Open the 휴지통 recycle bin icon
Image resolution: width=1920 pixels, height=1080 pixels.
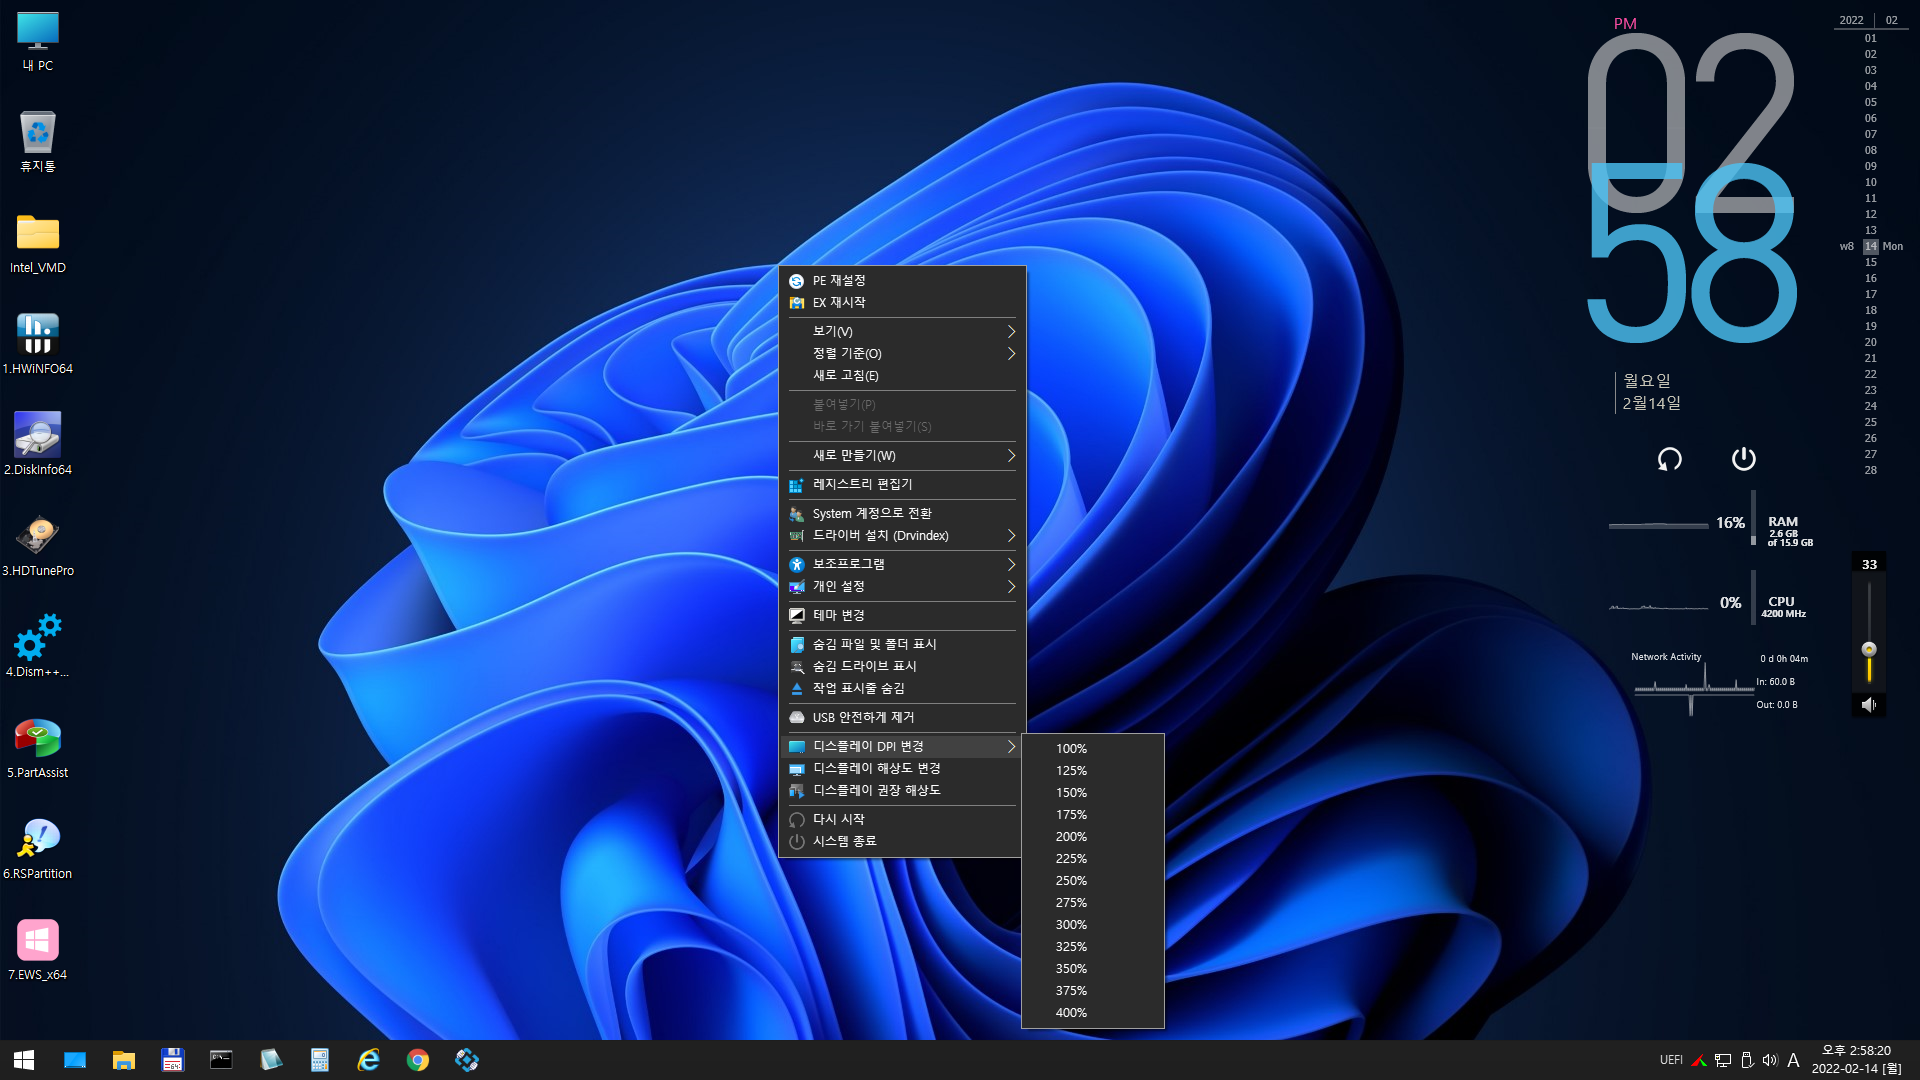pyautogui.click(x=38, y=141)
